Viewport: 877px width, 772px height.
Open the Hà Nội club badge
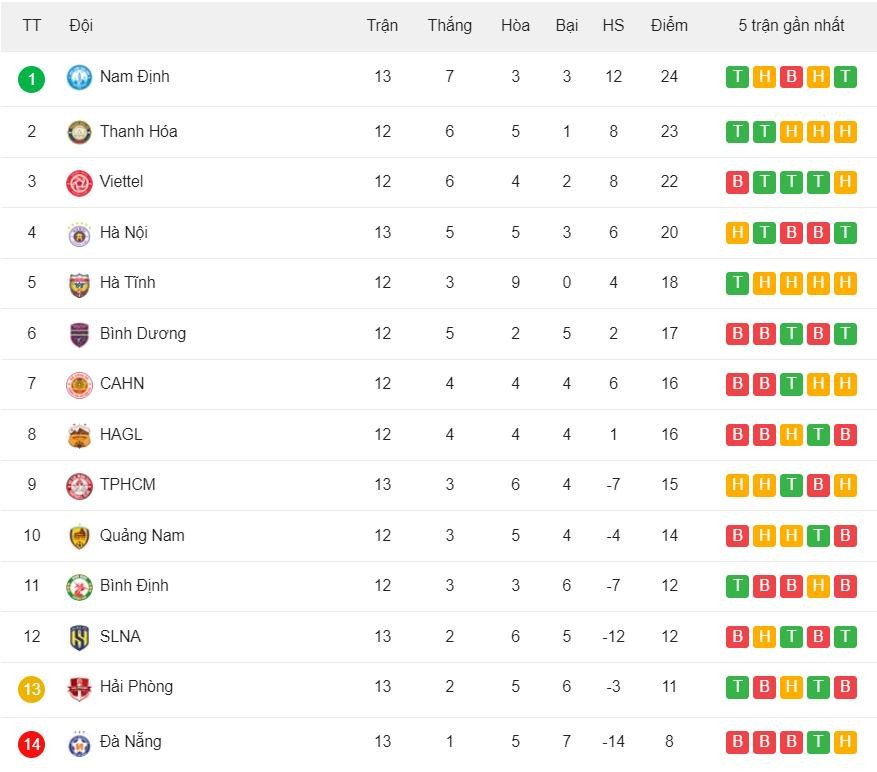point(79,233)
